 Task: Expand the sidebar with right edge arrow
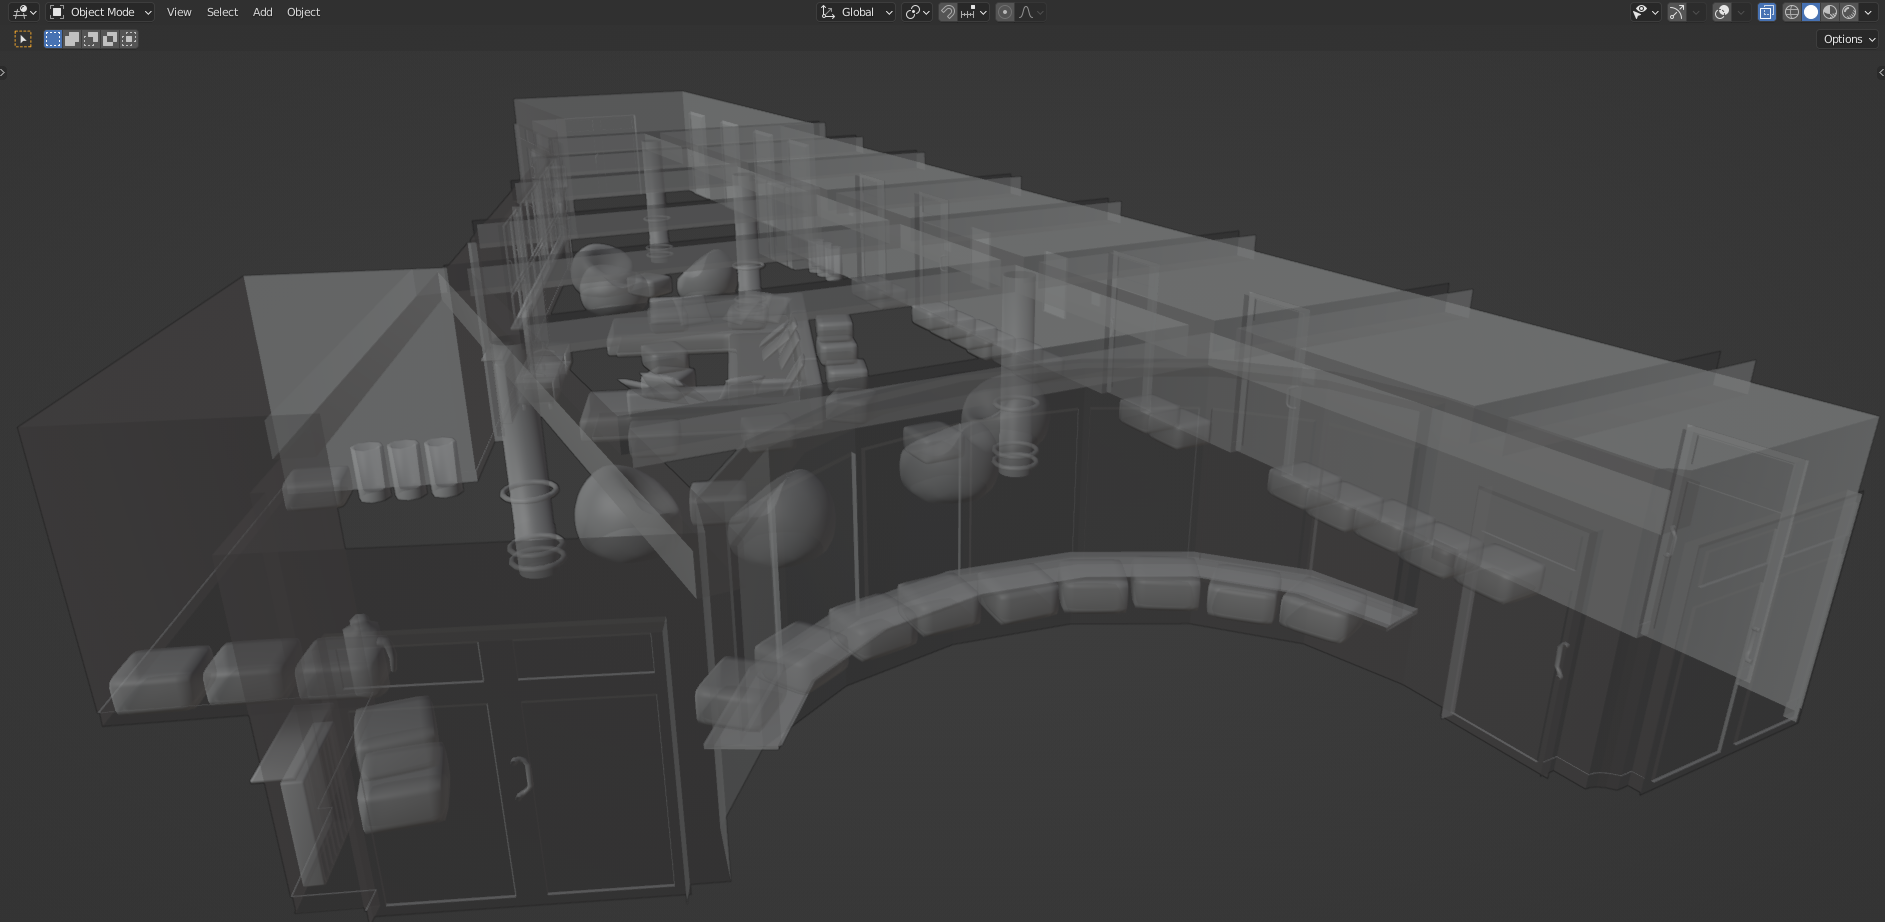[1880, 72]
